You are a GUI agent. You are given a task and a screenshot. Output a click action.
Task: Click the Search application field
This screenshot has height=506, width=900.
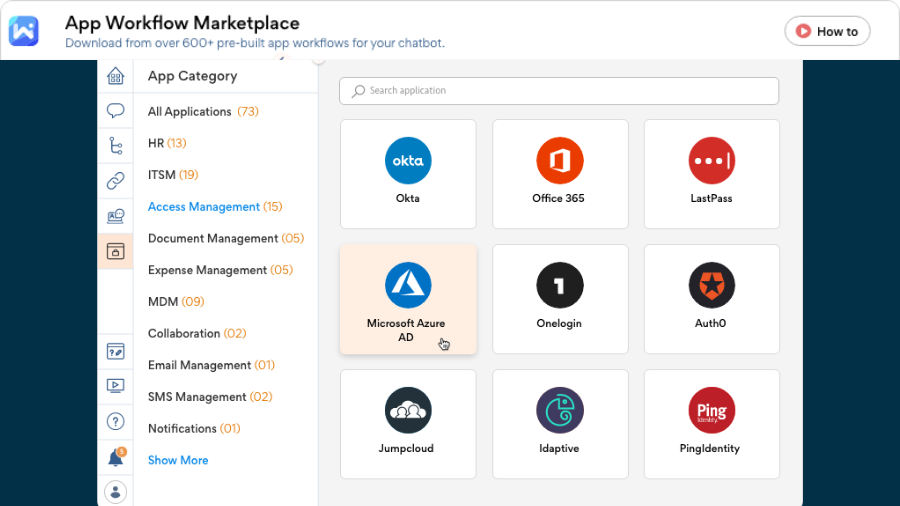click(x=559, y=91)
